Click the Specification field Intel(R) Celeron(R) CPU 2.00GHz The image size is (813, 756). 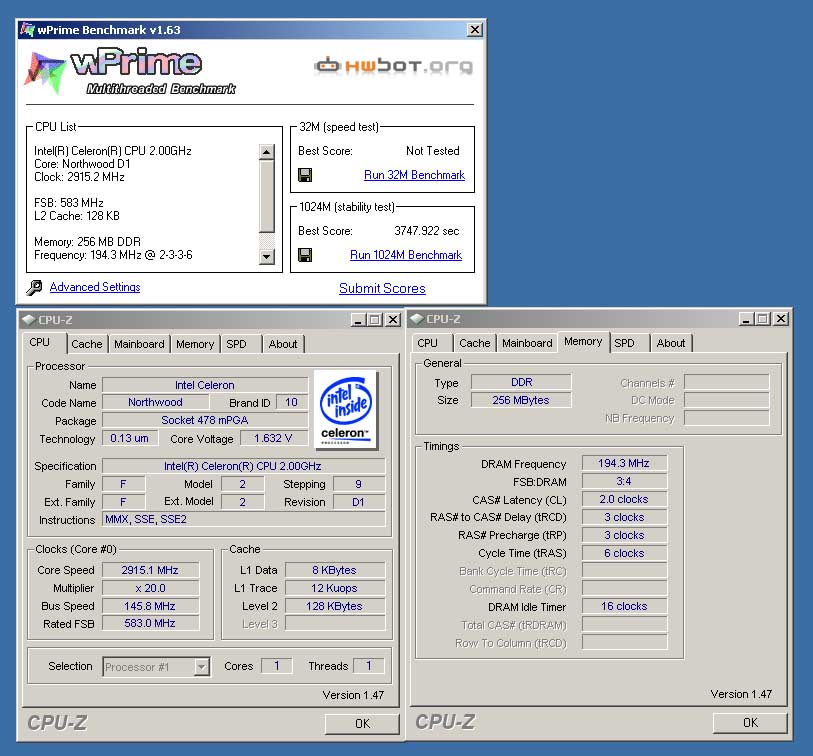click(243, 466)
